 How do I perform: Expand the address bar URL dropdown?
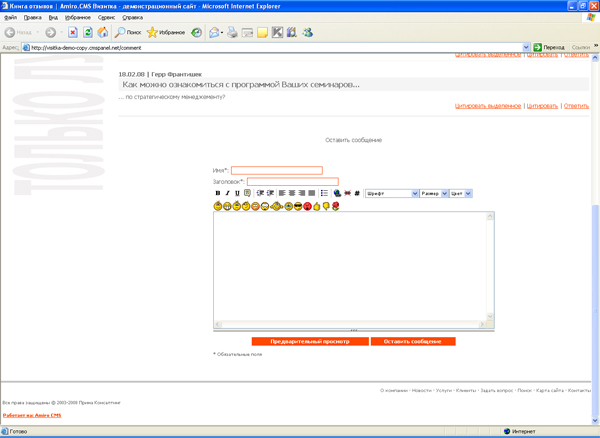coord(527,47)
